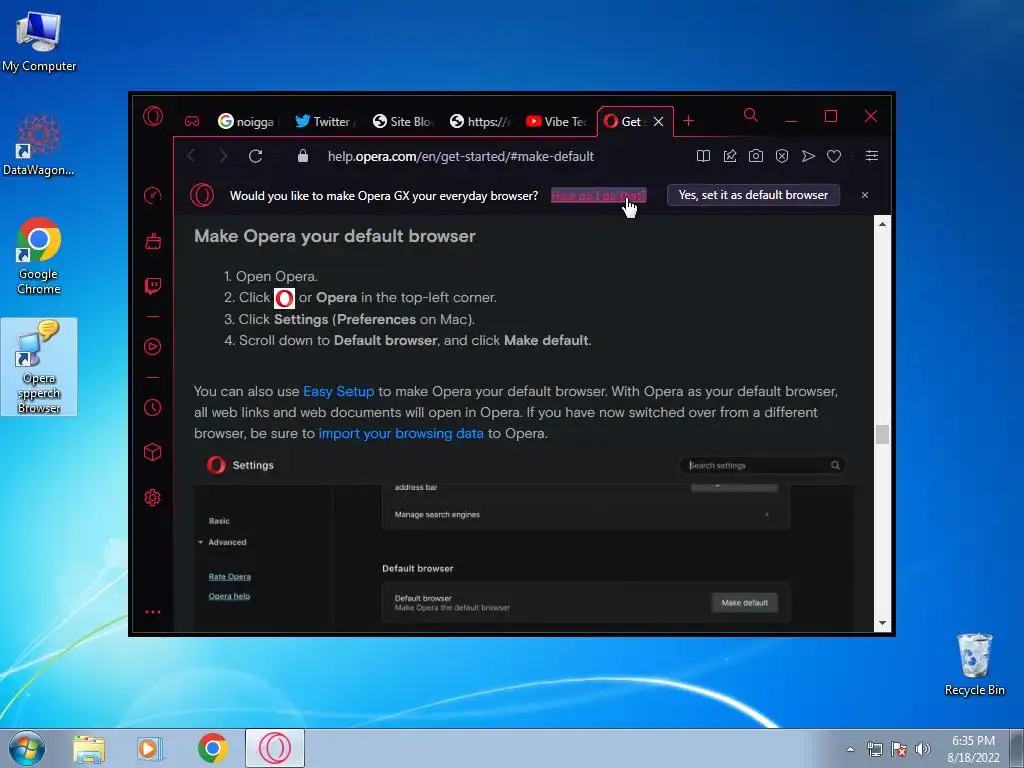
Task: Click the page scrollbar up arrow
Action: click(882, 224)
